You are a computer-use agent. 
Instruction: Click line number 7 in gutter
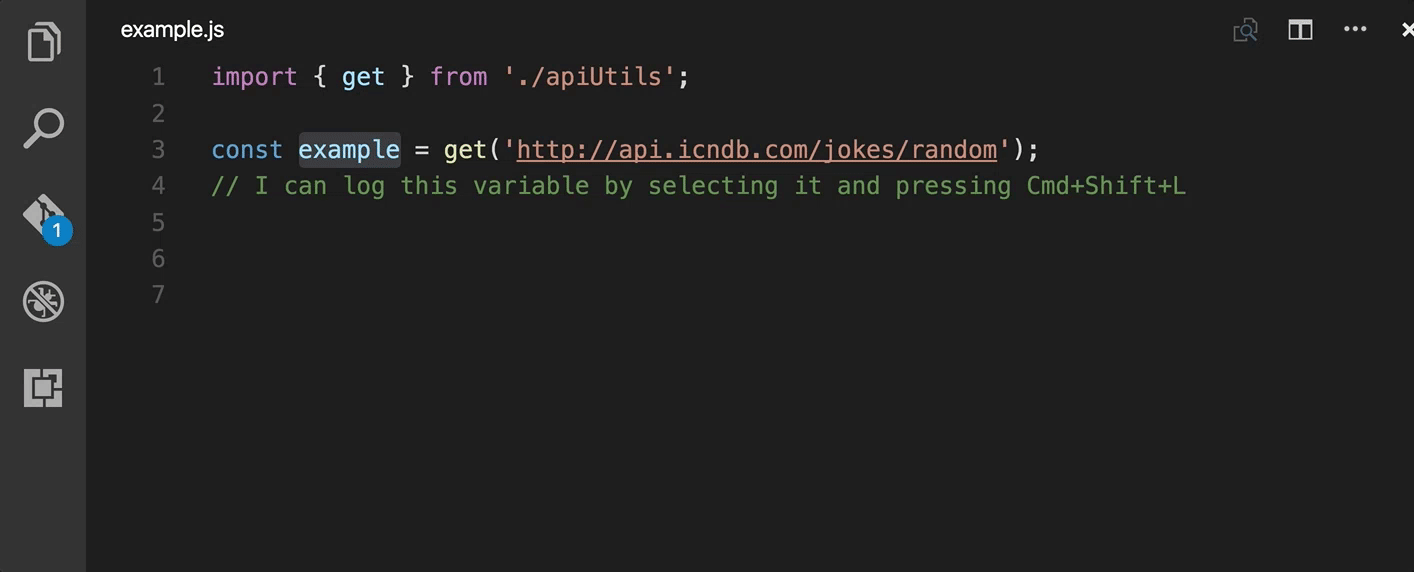coord(158,295)
